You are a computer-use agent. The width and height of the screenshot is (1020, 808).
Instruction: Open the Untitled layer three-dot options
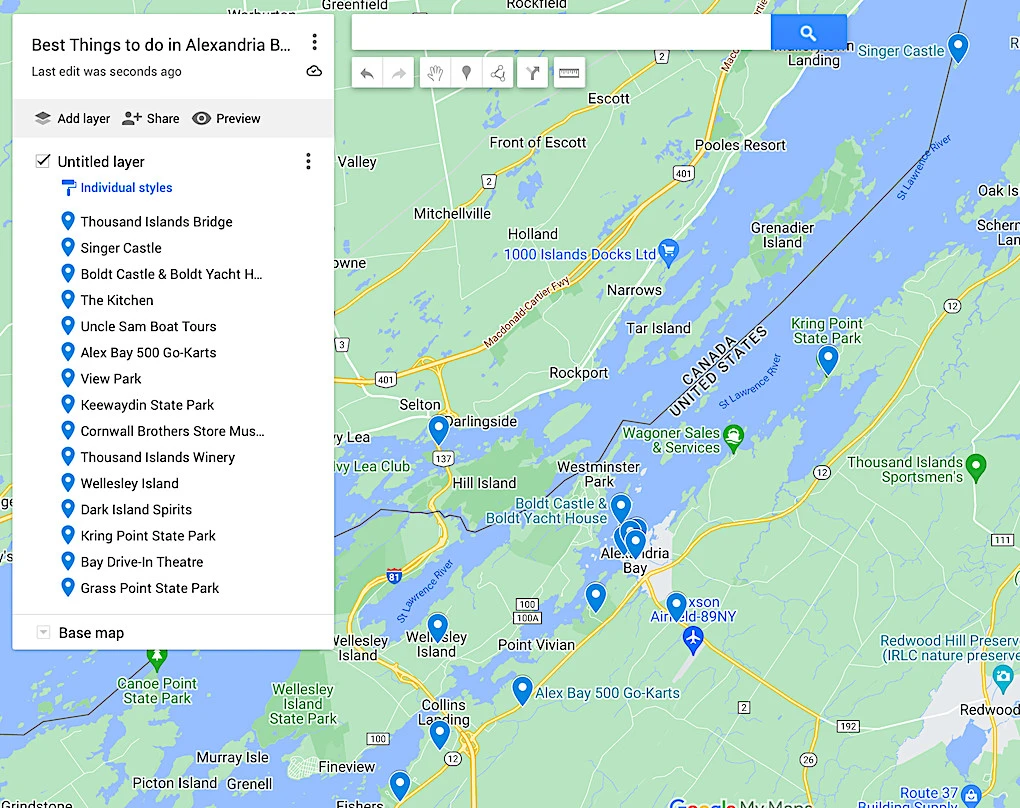point(308,161)
